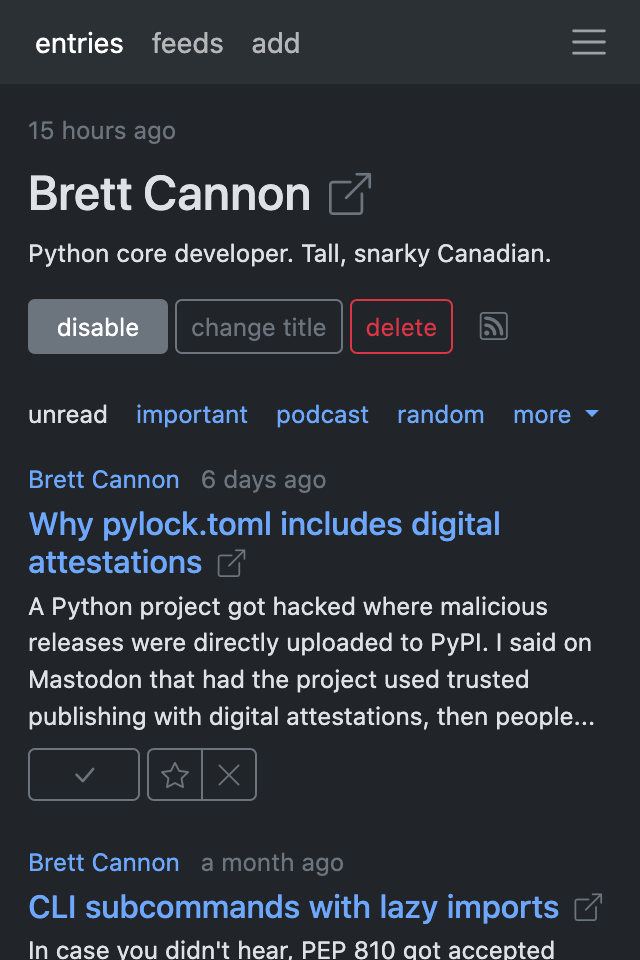Click the RSS feed icon
Screen dimensions: 640x960
[492, 326]
